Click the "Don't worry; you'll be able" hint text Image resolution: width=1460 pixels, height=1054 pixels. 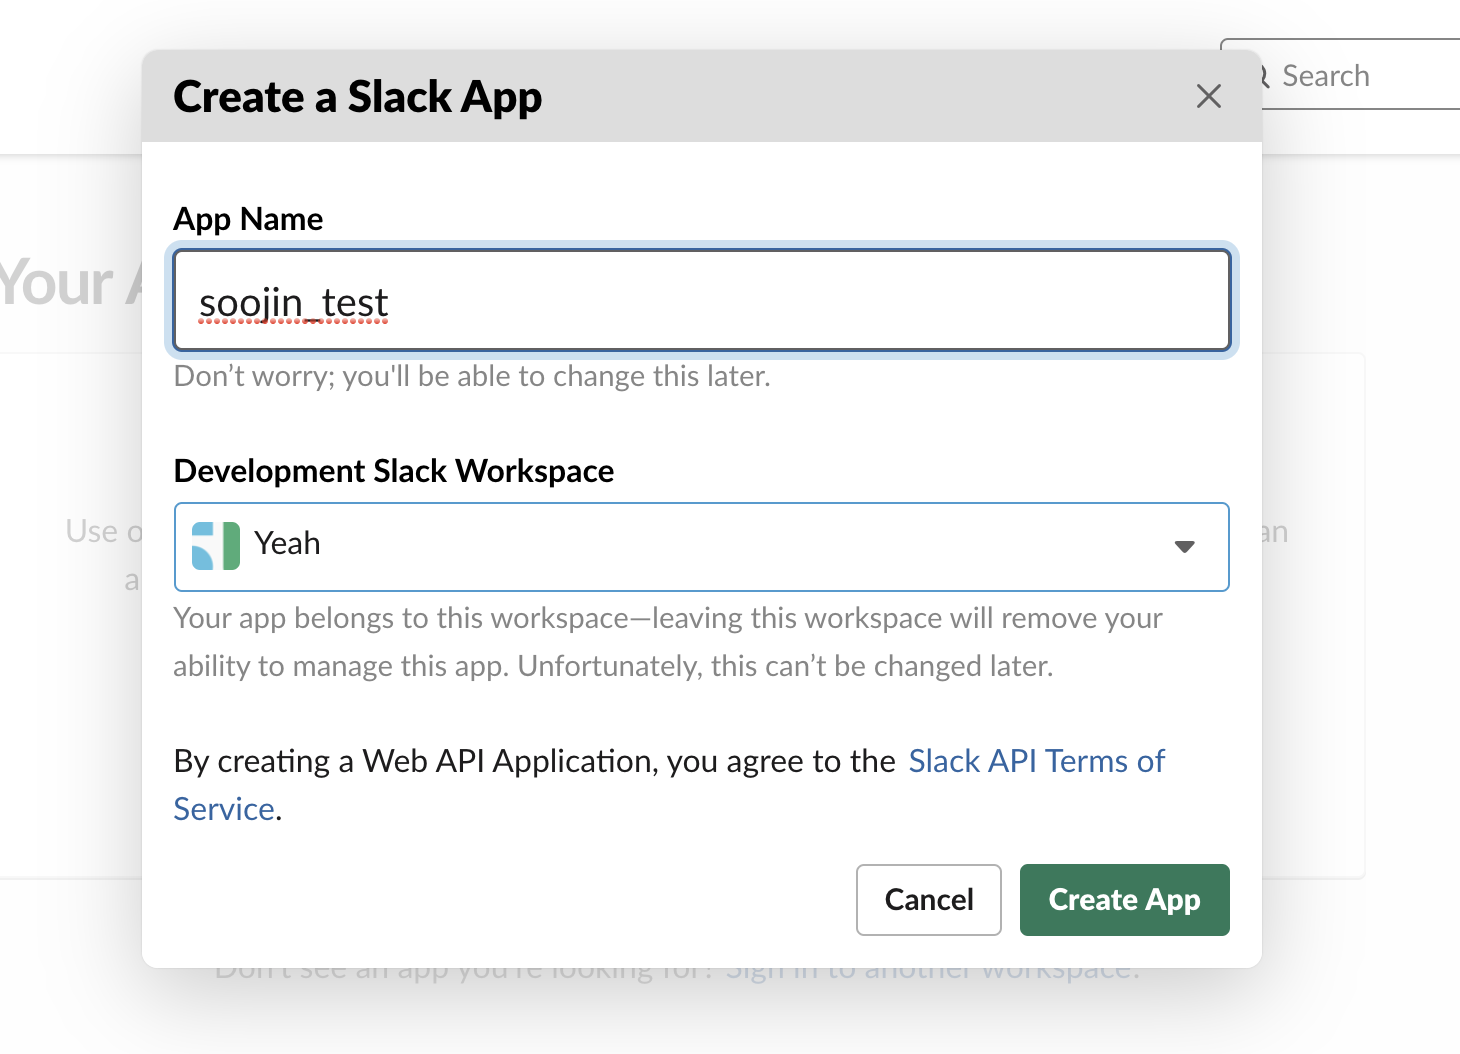[x=472, y=376]
